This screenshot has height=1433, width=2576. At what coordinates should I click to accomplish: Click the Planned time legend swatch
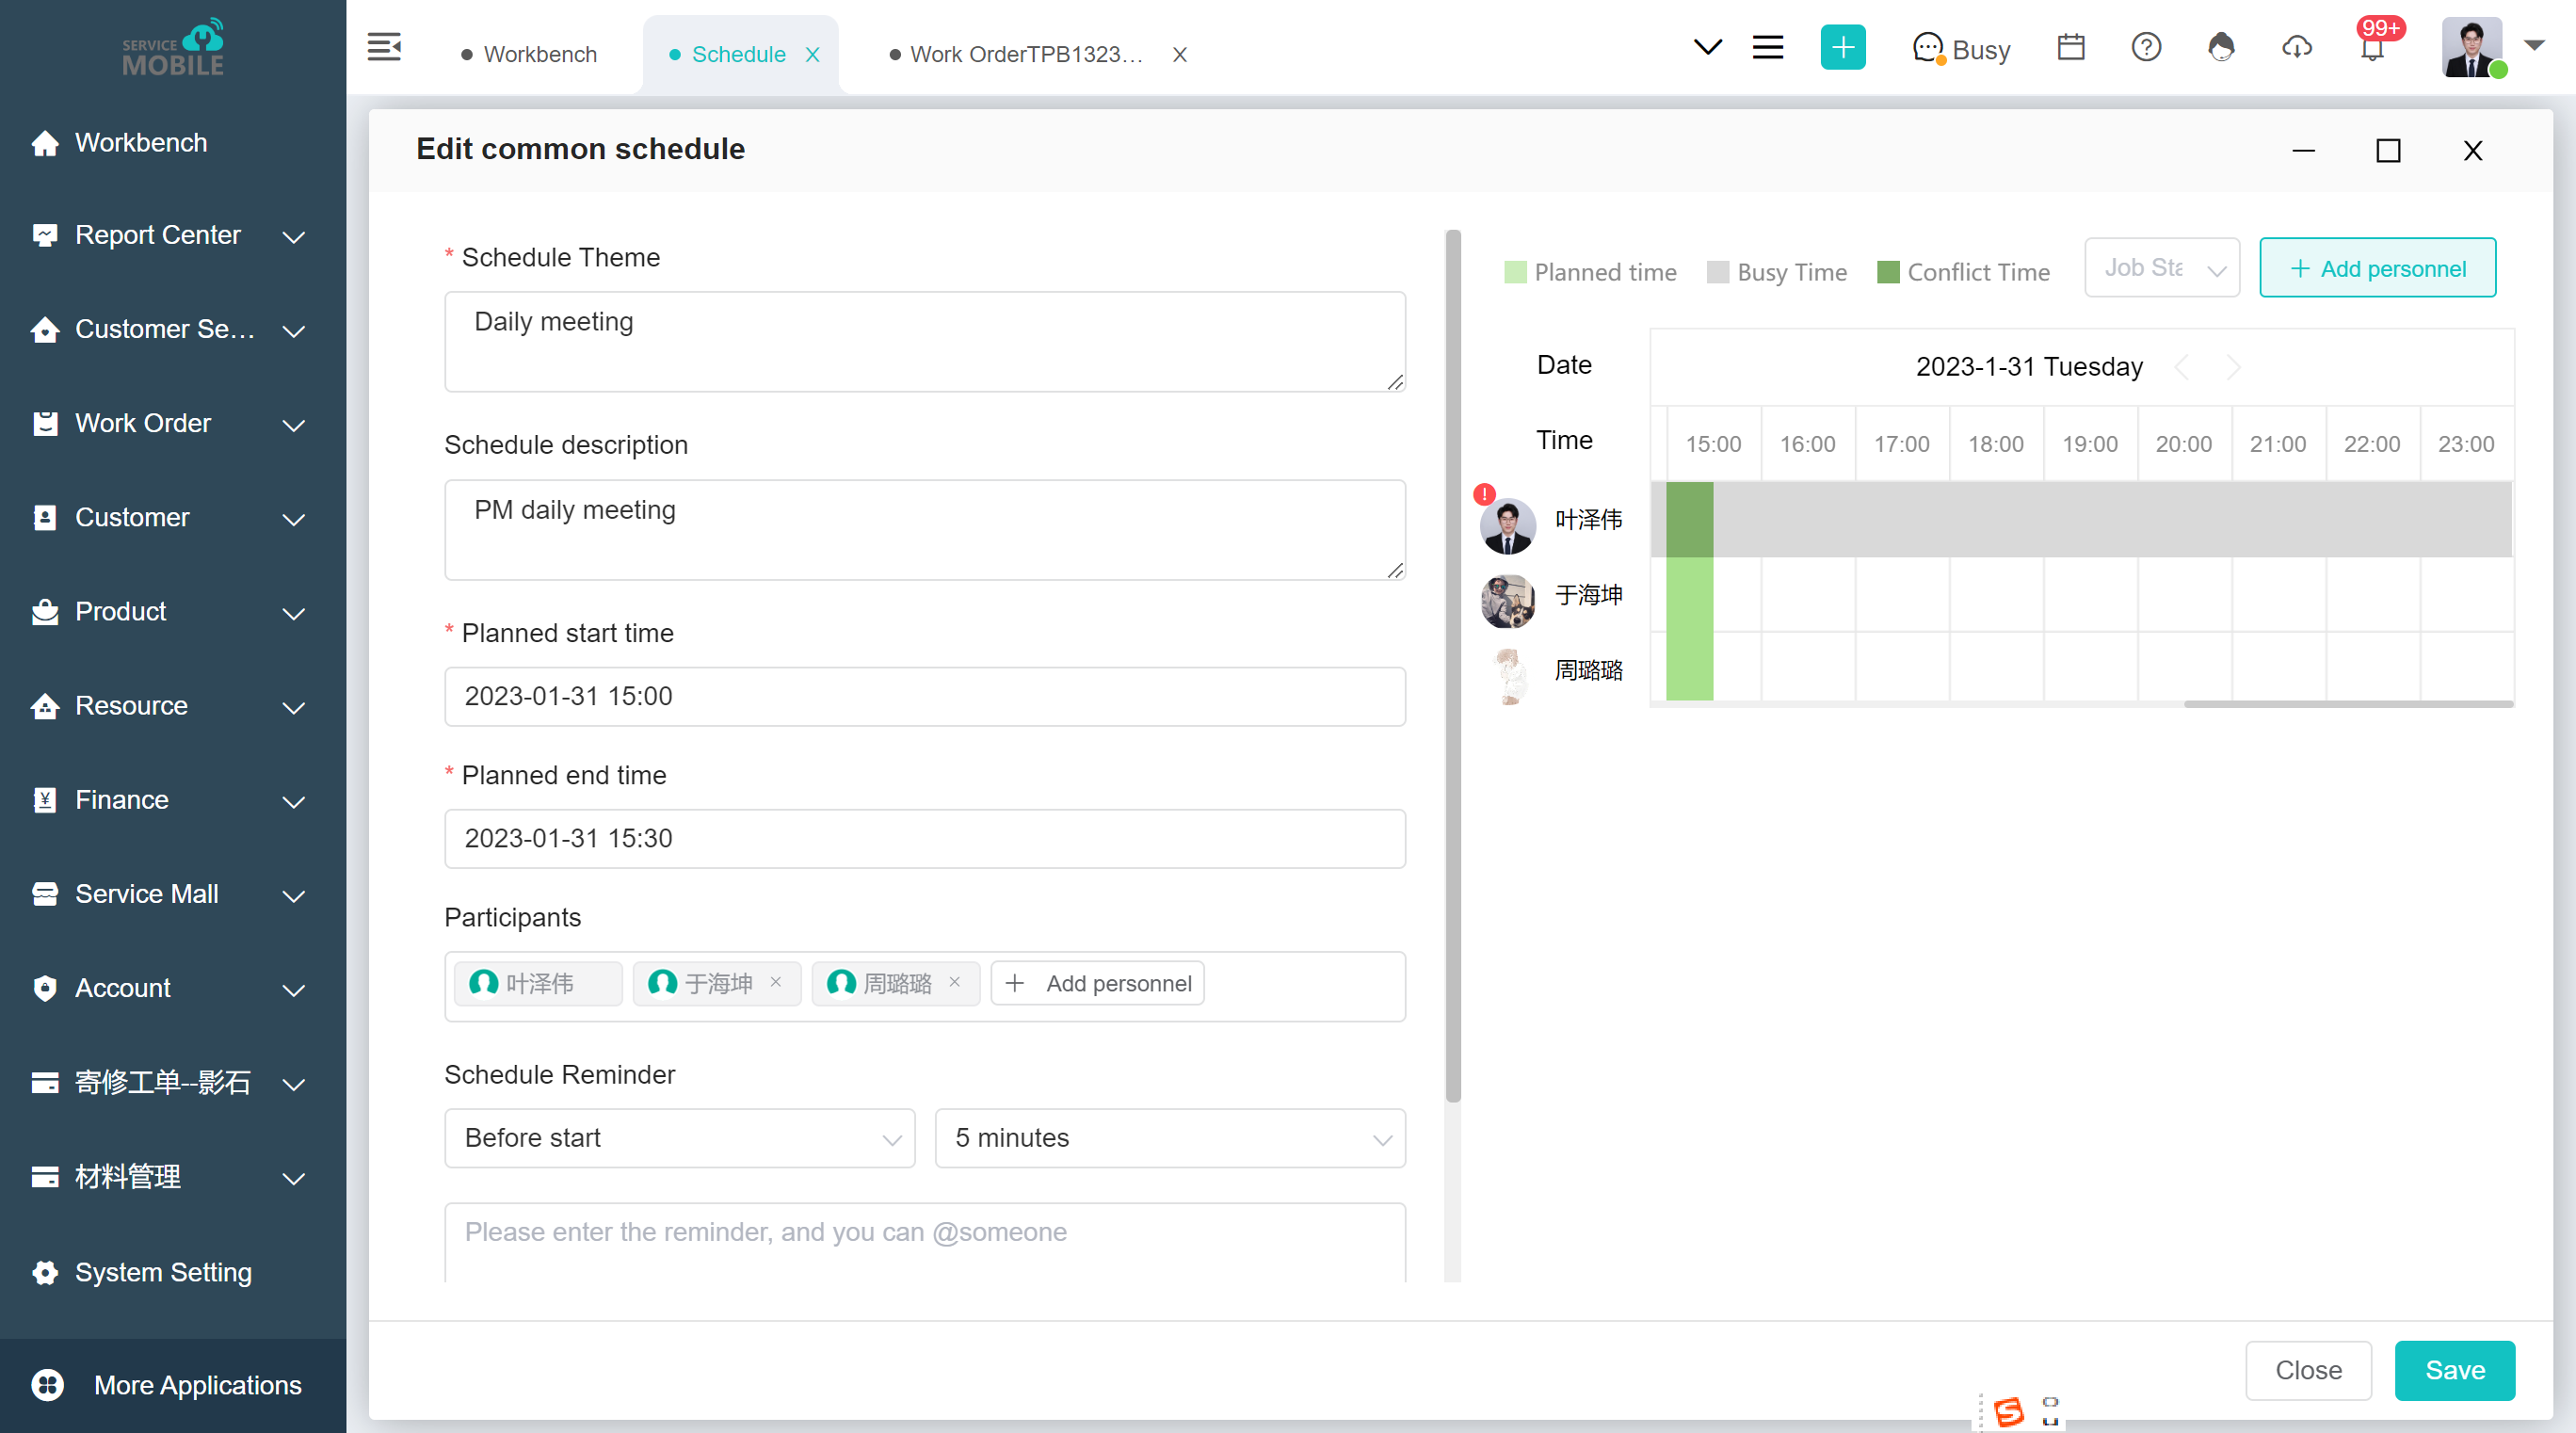1515,272
